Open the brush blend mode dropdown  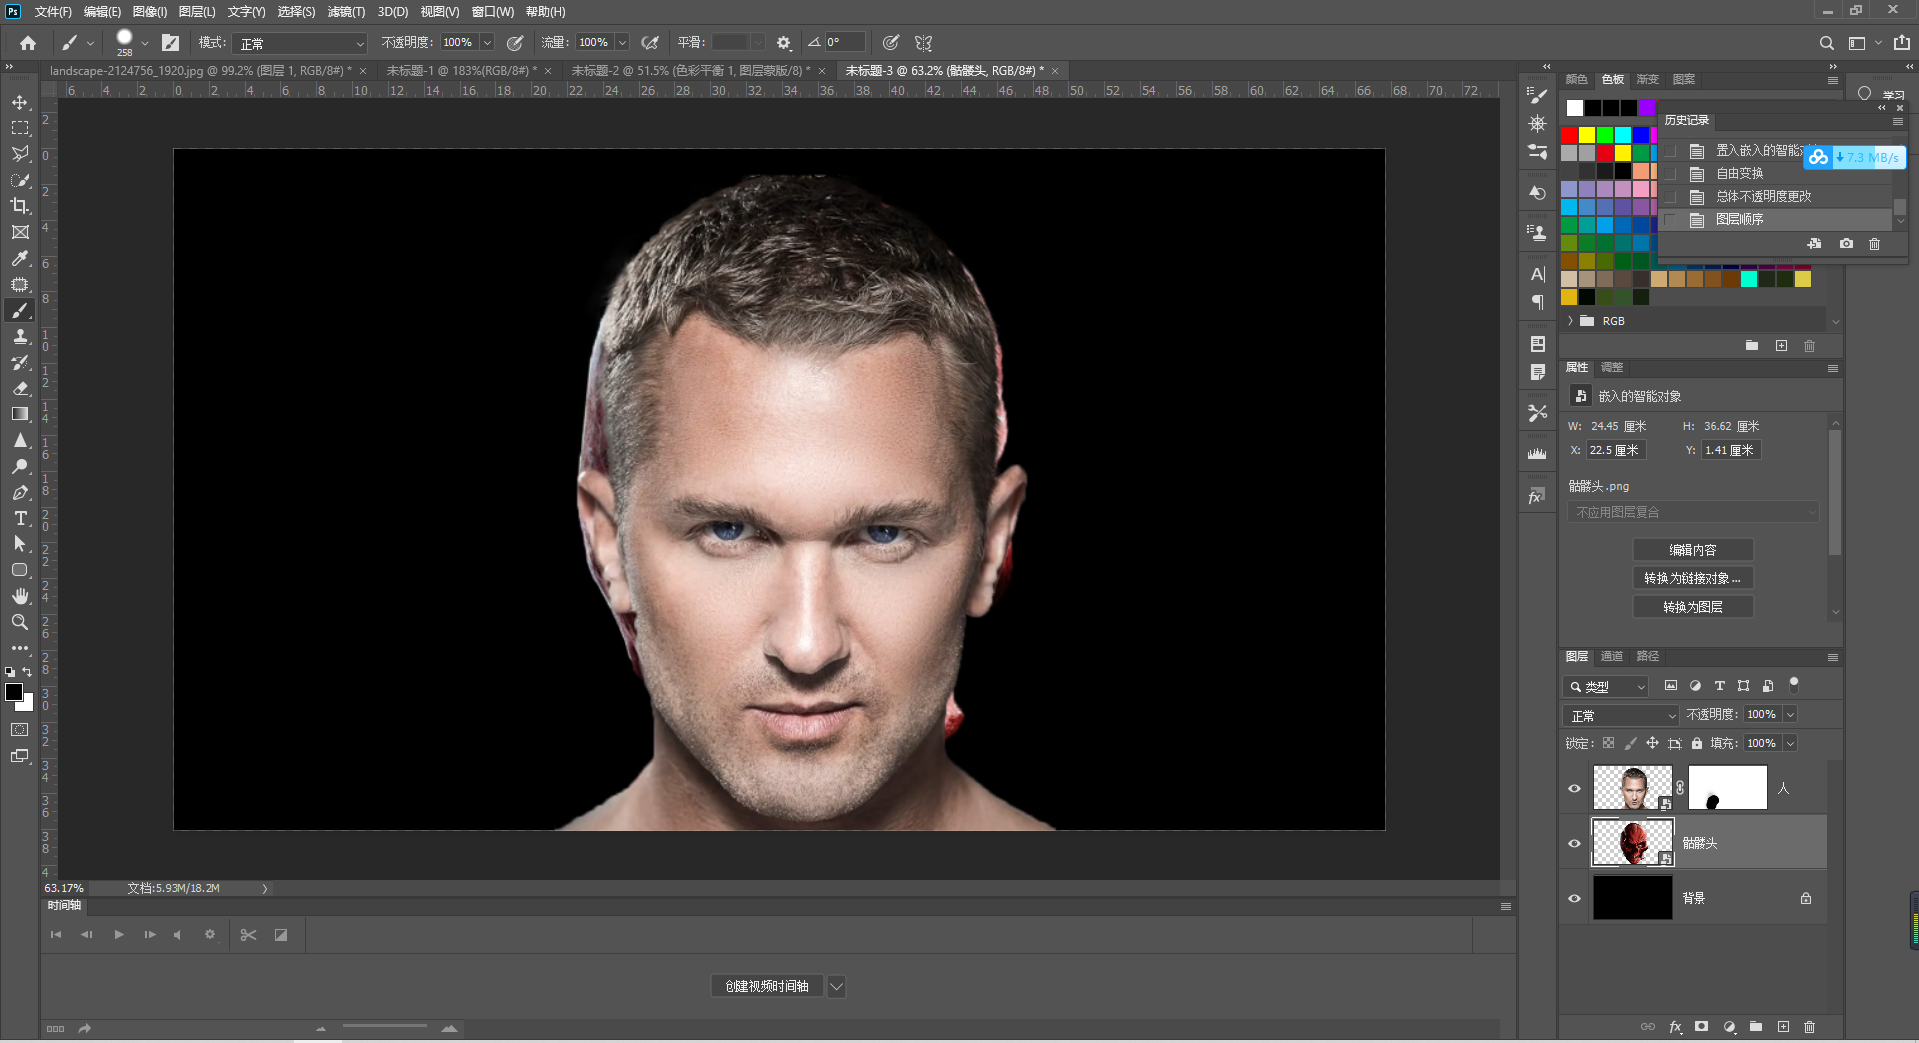tap(300, 43)
